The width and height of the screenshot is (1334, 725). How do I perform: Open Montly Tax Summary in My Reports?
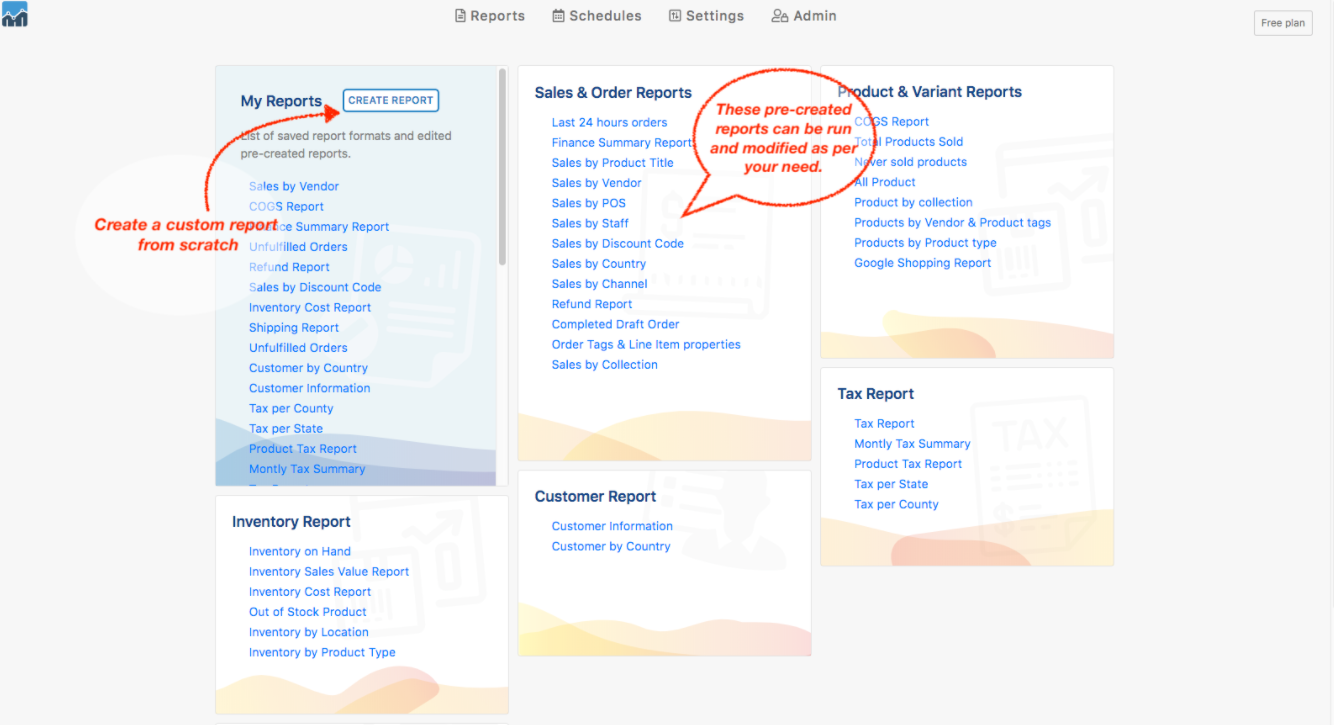click(x=307, y=469)
